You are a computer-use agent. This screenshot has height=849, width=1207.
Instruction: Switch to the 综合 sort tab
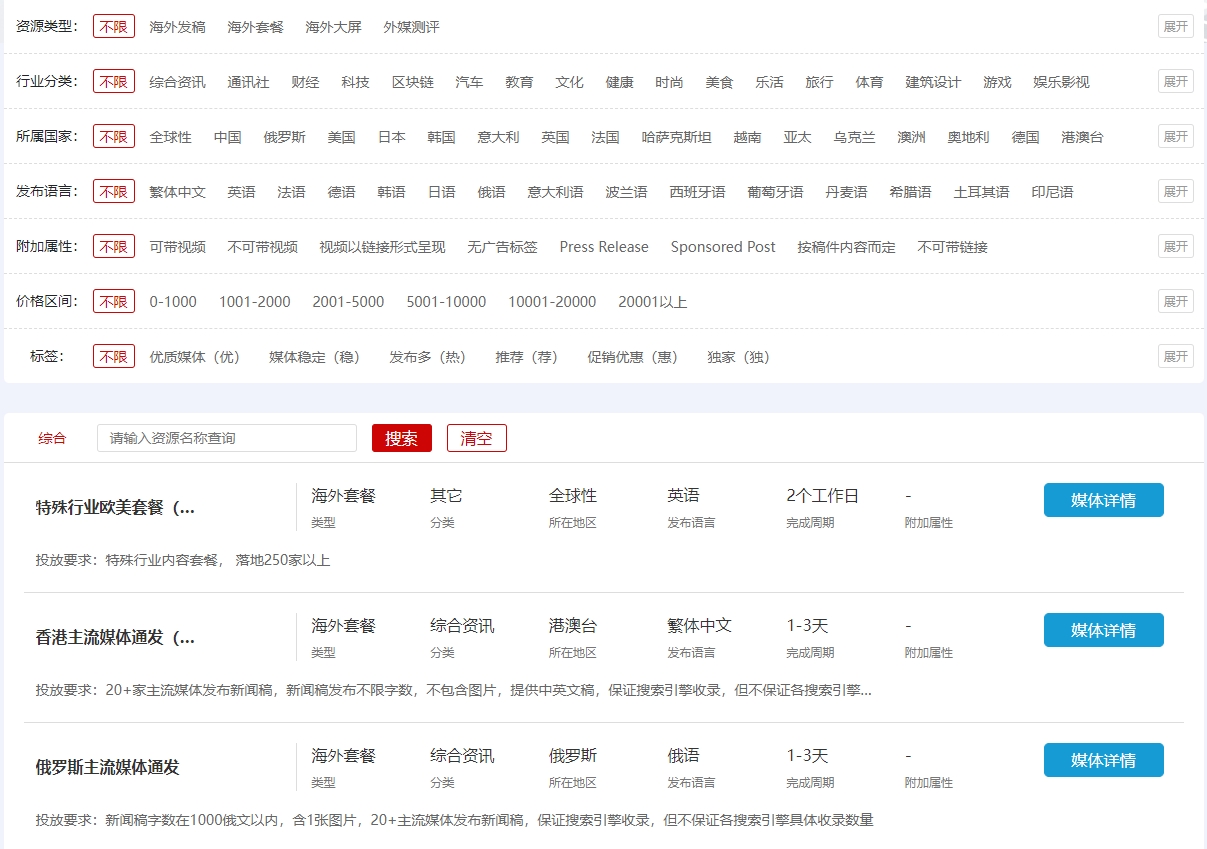[x=52, y=438]
